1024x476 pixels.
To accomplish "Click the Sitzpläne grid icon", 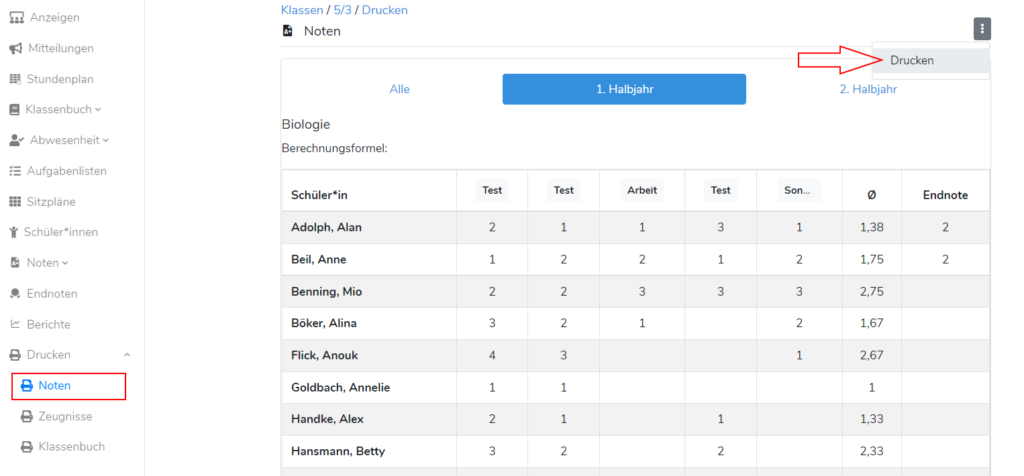I will [x=16, y=202].
